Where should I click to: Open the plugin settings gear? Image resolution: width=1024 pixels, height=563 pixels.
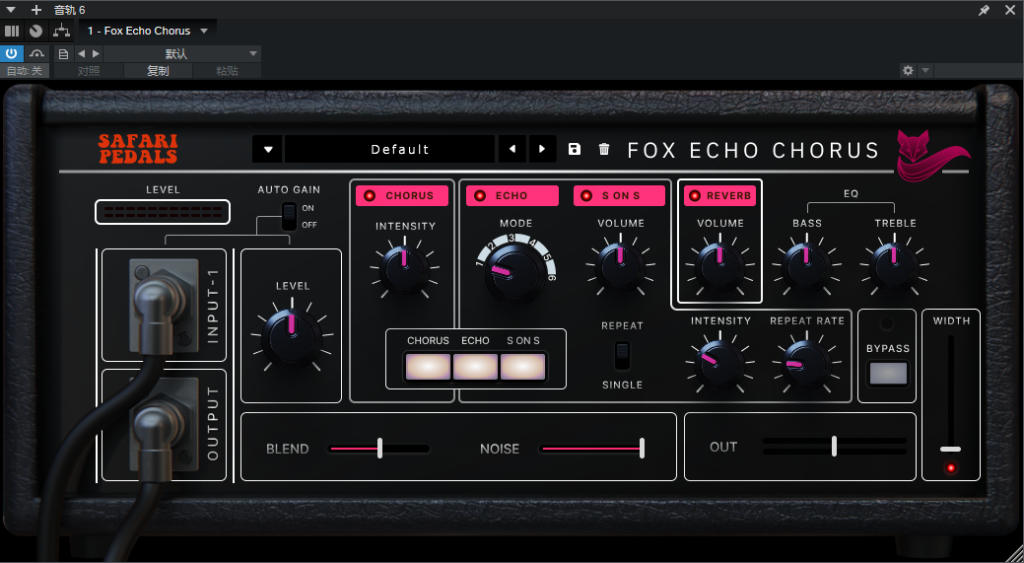908,70
